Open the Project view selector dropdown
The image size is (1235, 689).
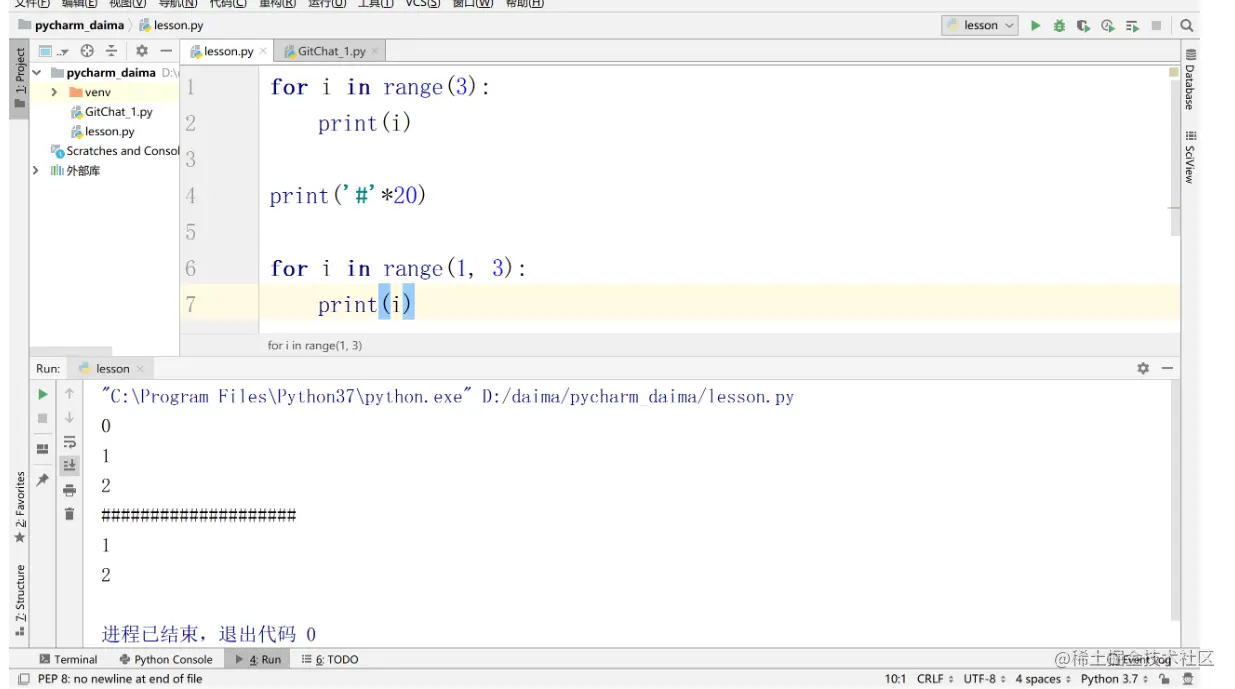53,51
